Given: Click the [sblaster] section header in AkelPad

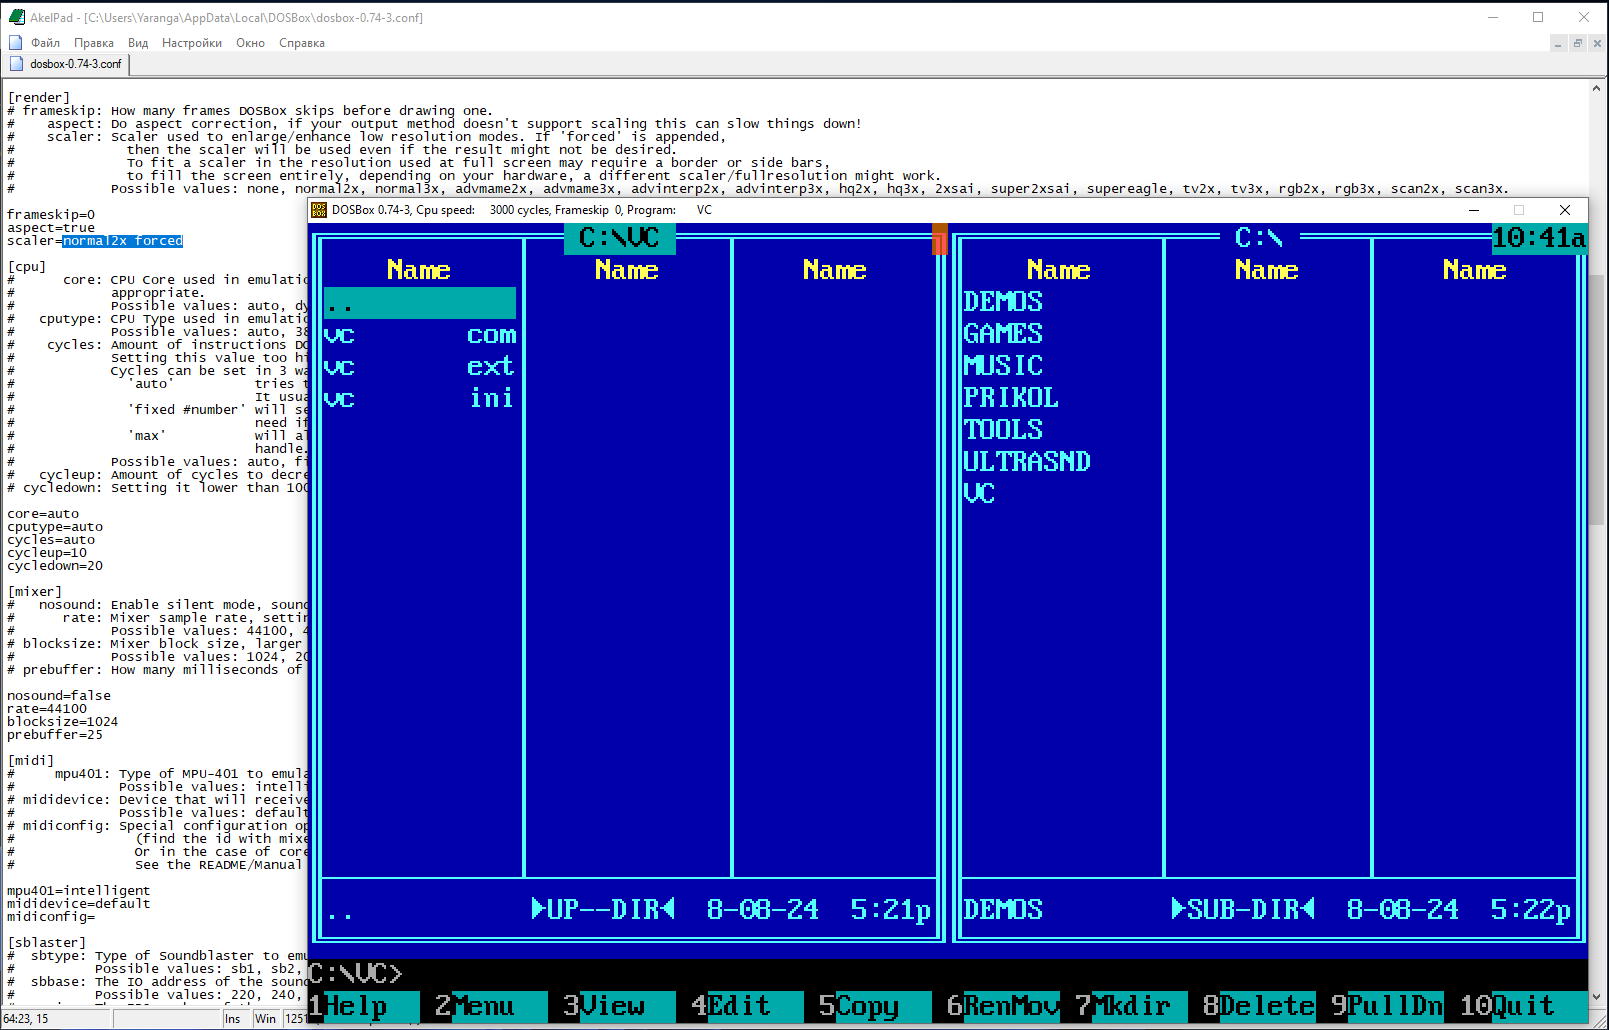Looking at the screenshot, I should [47, 943].
